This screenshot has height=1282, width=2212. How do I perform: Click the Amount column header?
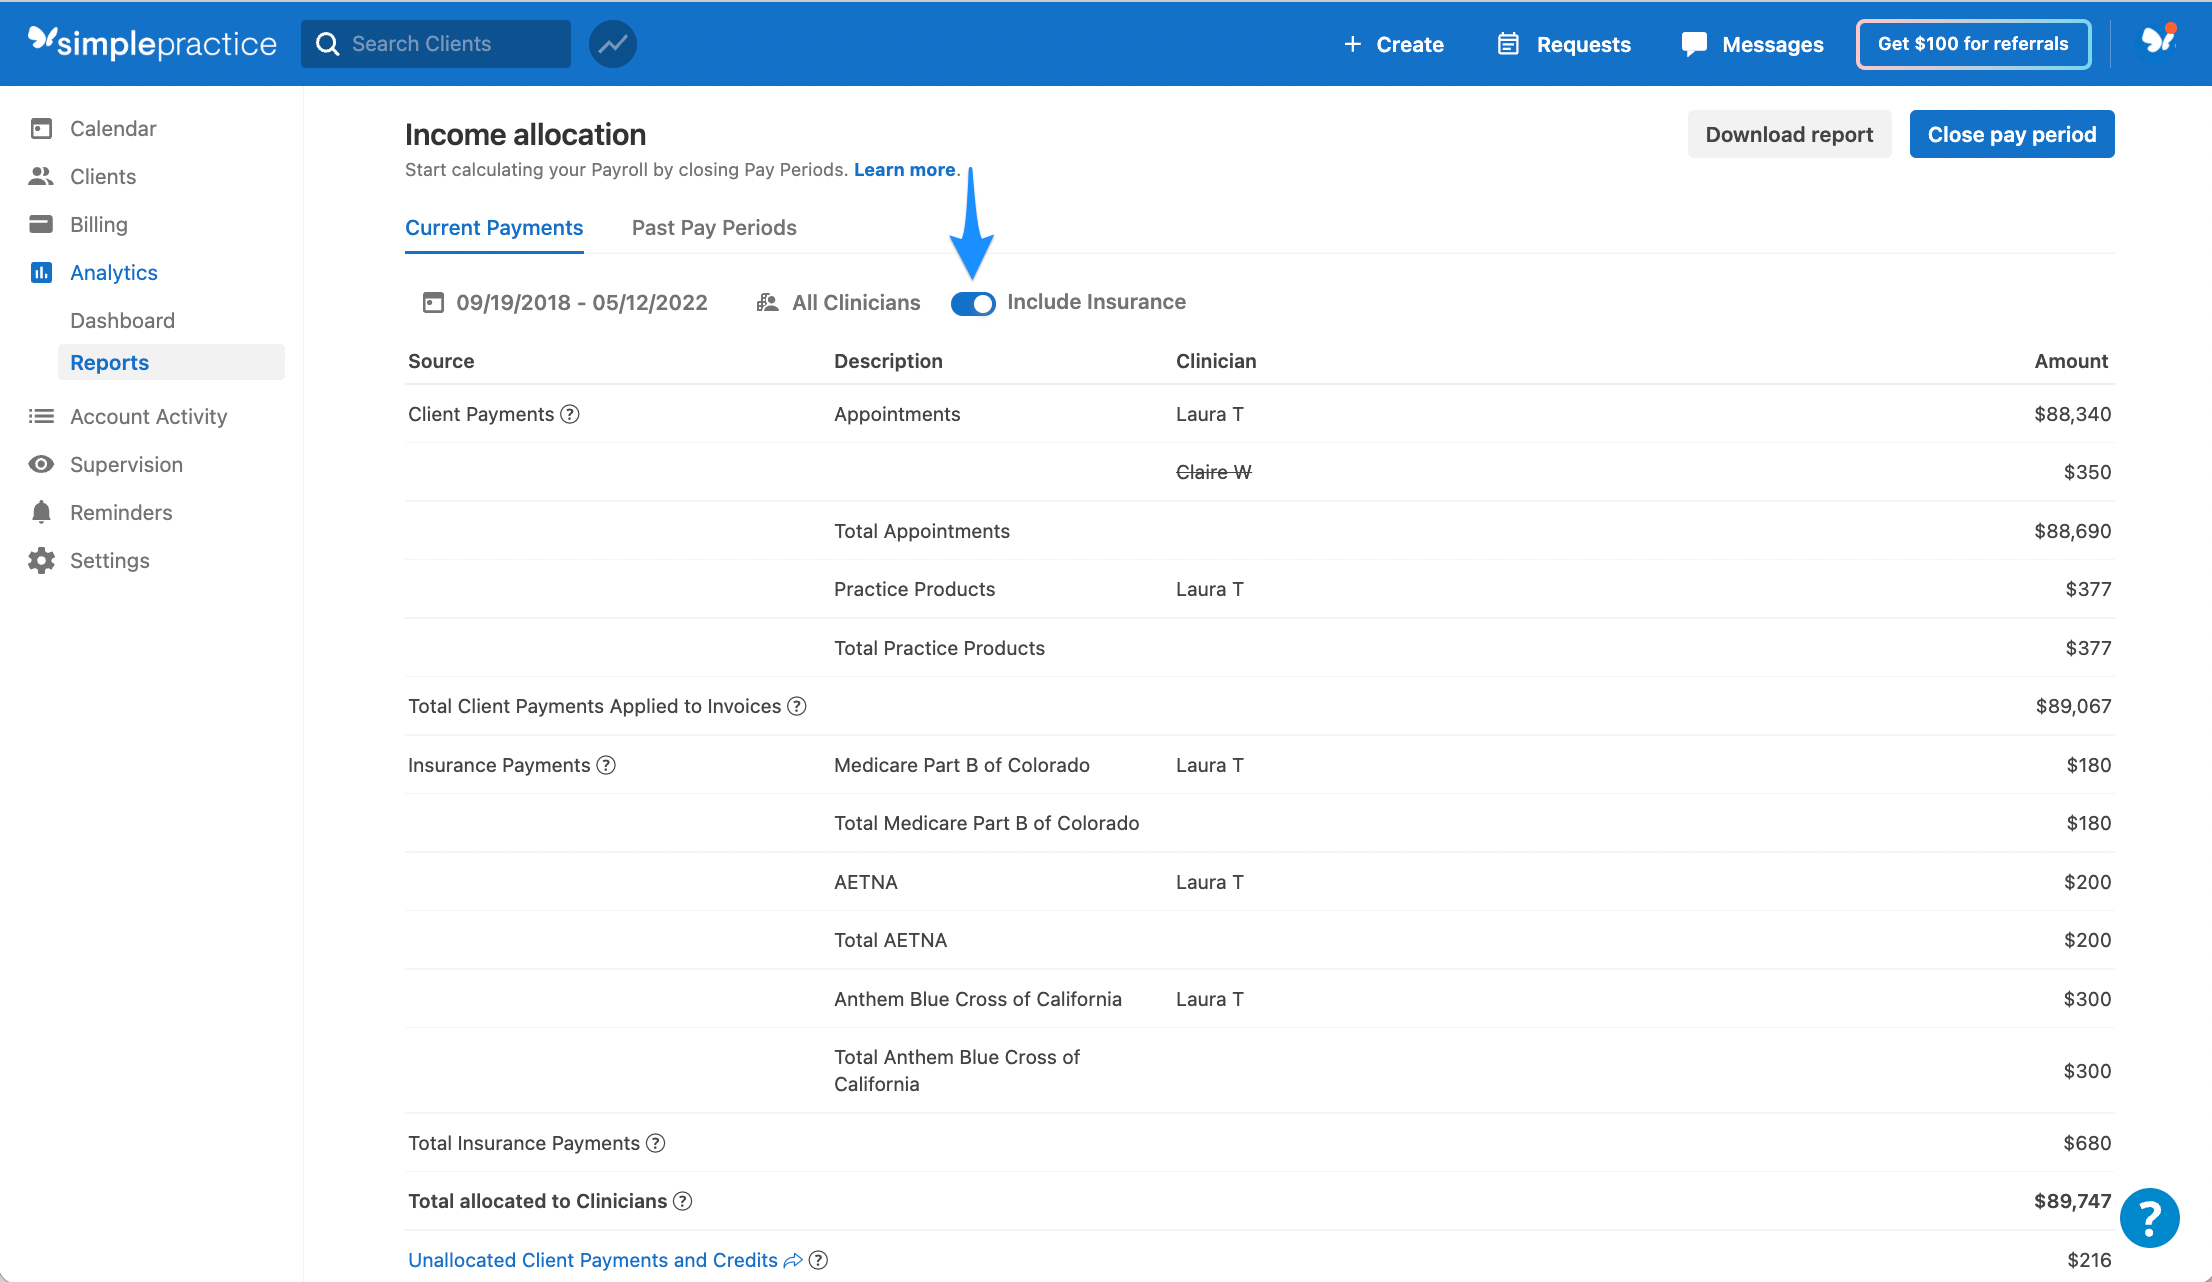coord(2071,361)
